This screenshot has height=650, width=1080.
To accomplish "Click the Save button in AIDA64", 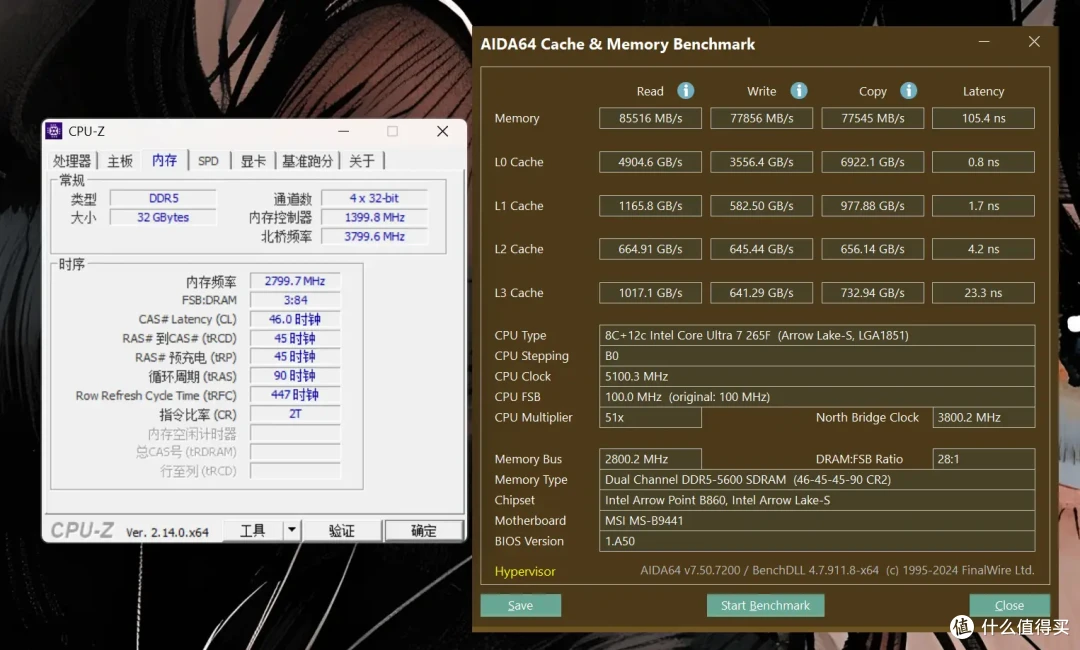I will pyautogui.click(x=521, y=605).
